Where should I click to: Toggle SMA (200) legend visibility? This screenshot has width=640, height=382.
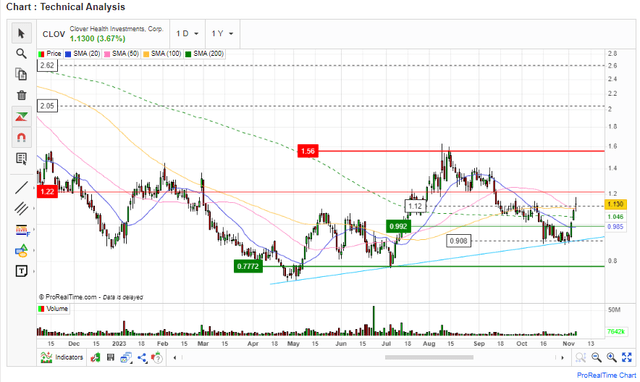(x=204, y=53)
